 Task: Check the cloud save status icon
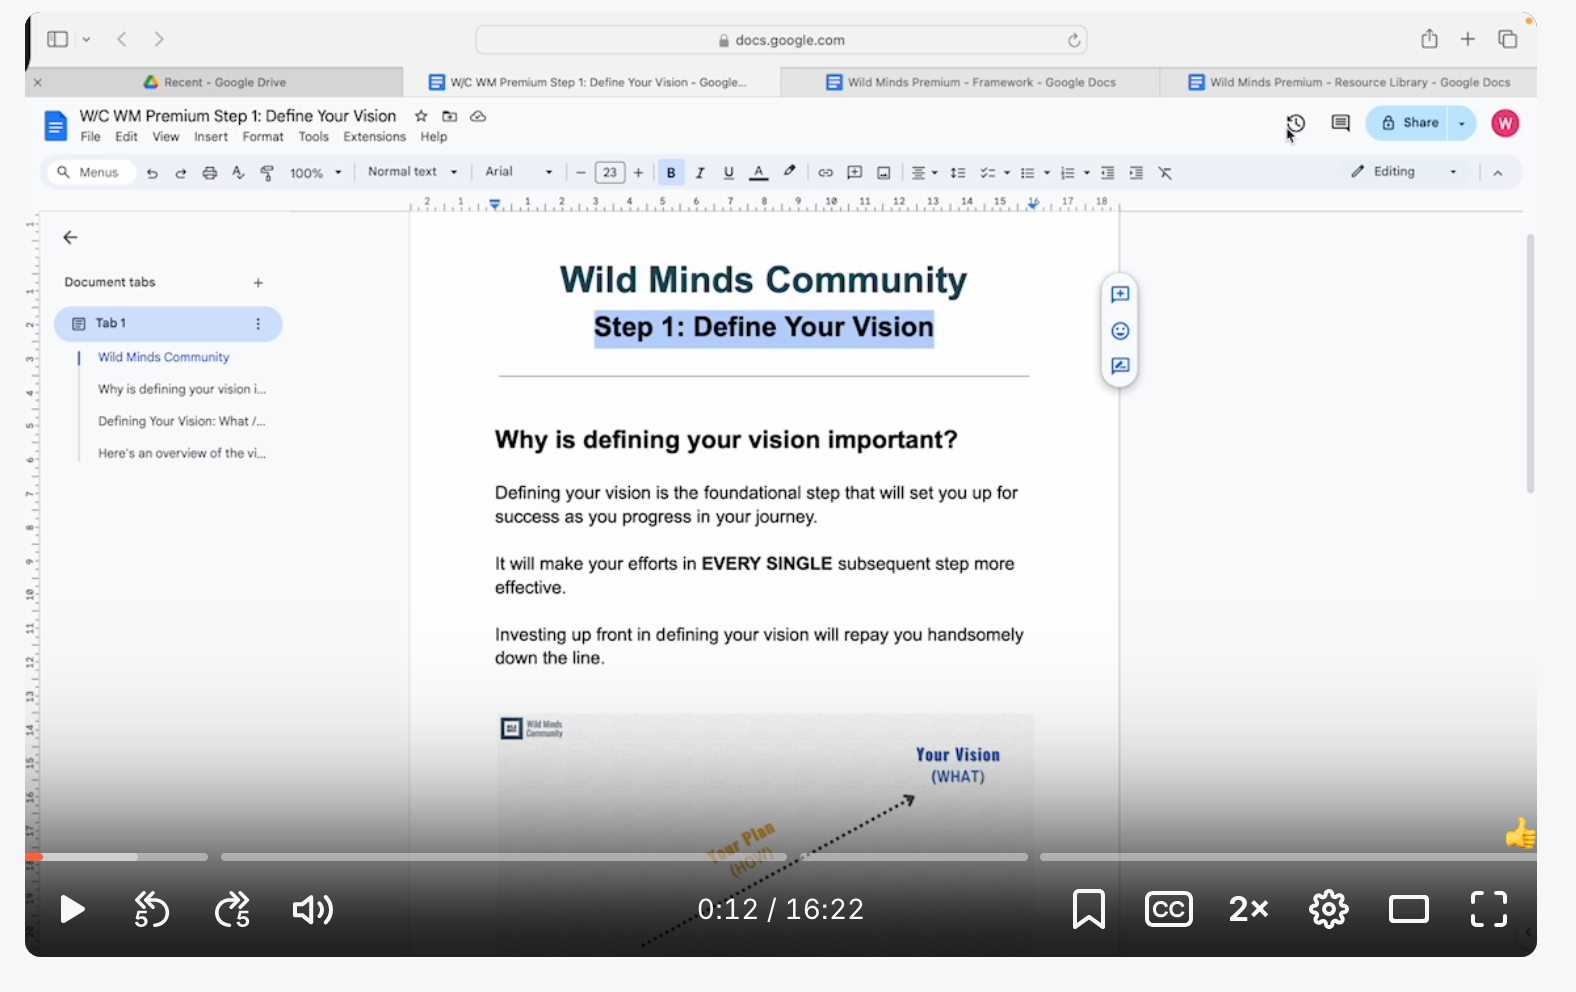478,116
